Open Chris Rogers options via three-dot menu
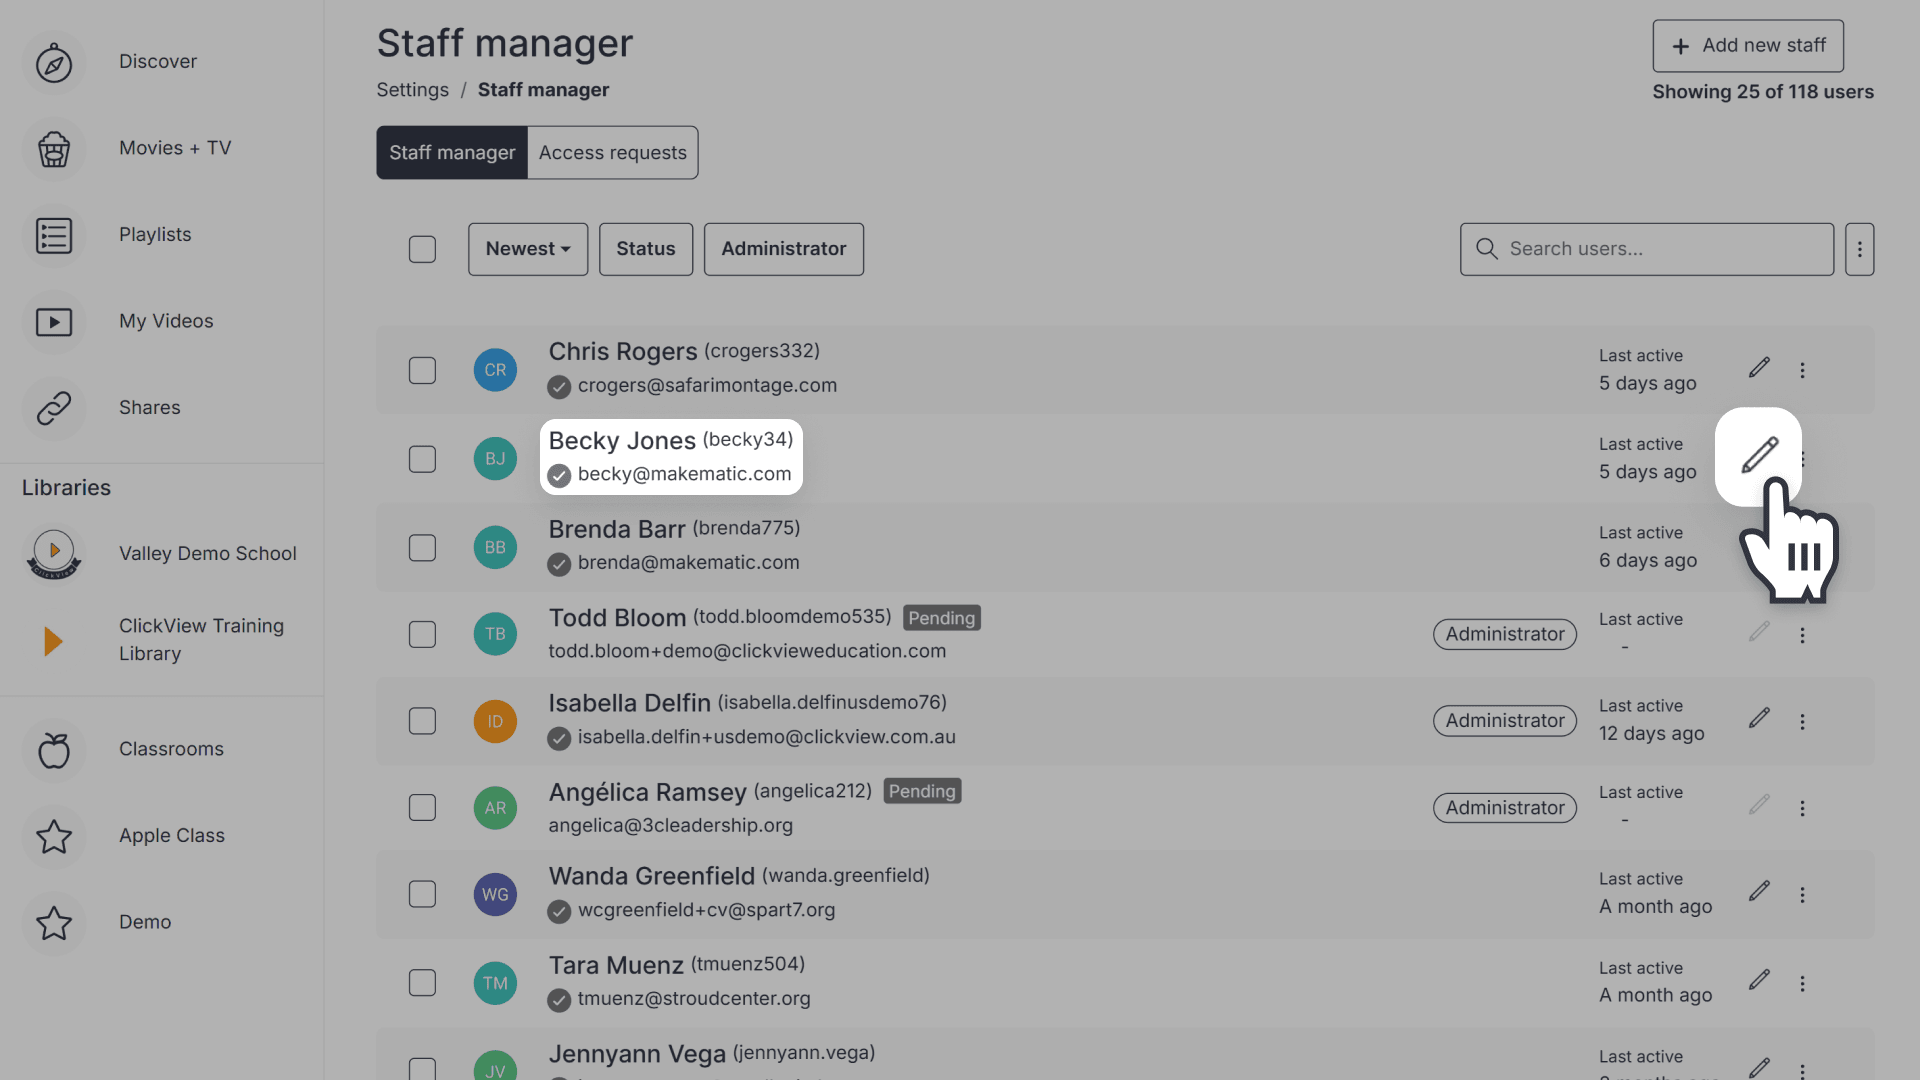The width and height of the screenshot is (1920, 1080). click(x=1802, y=369)
